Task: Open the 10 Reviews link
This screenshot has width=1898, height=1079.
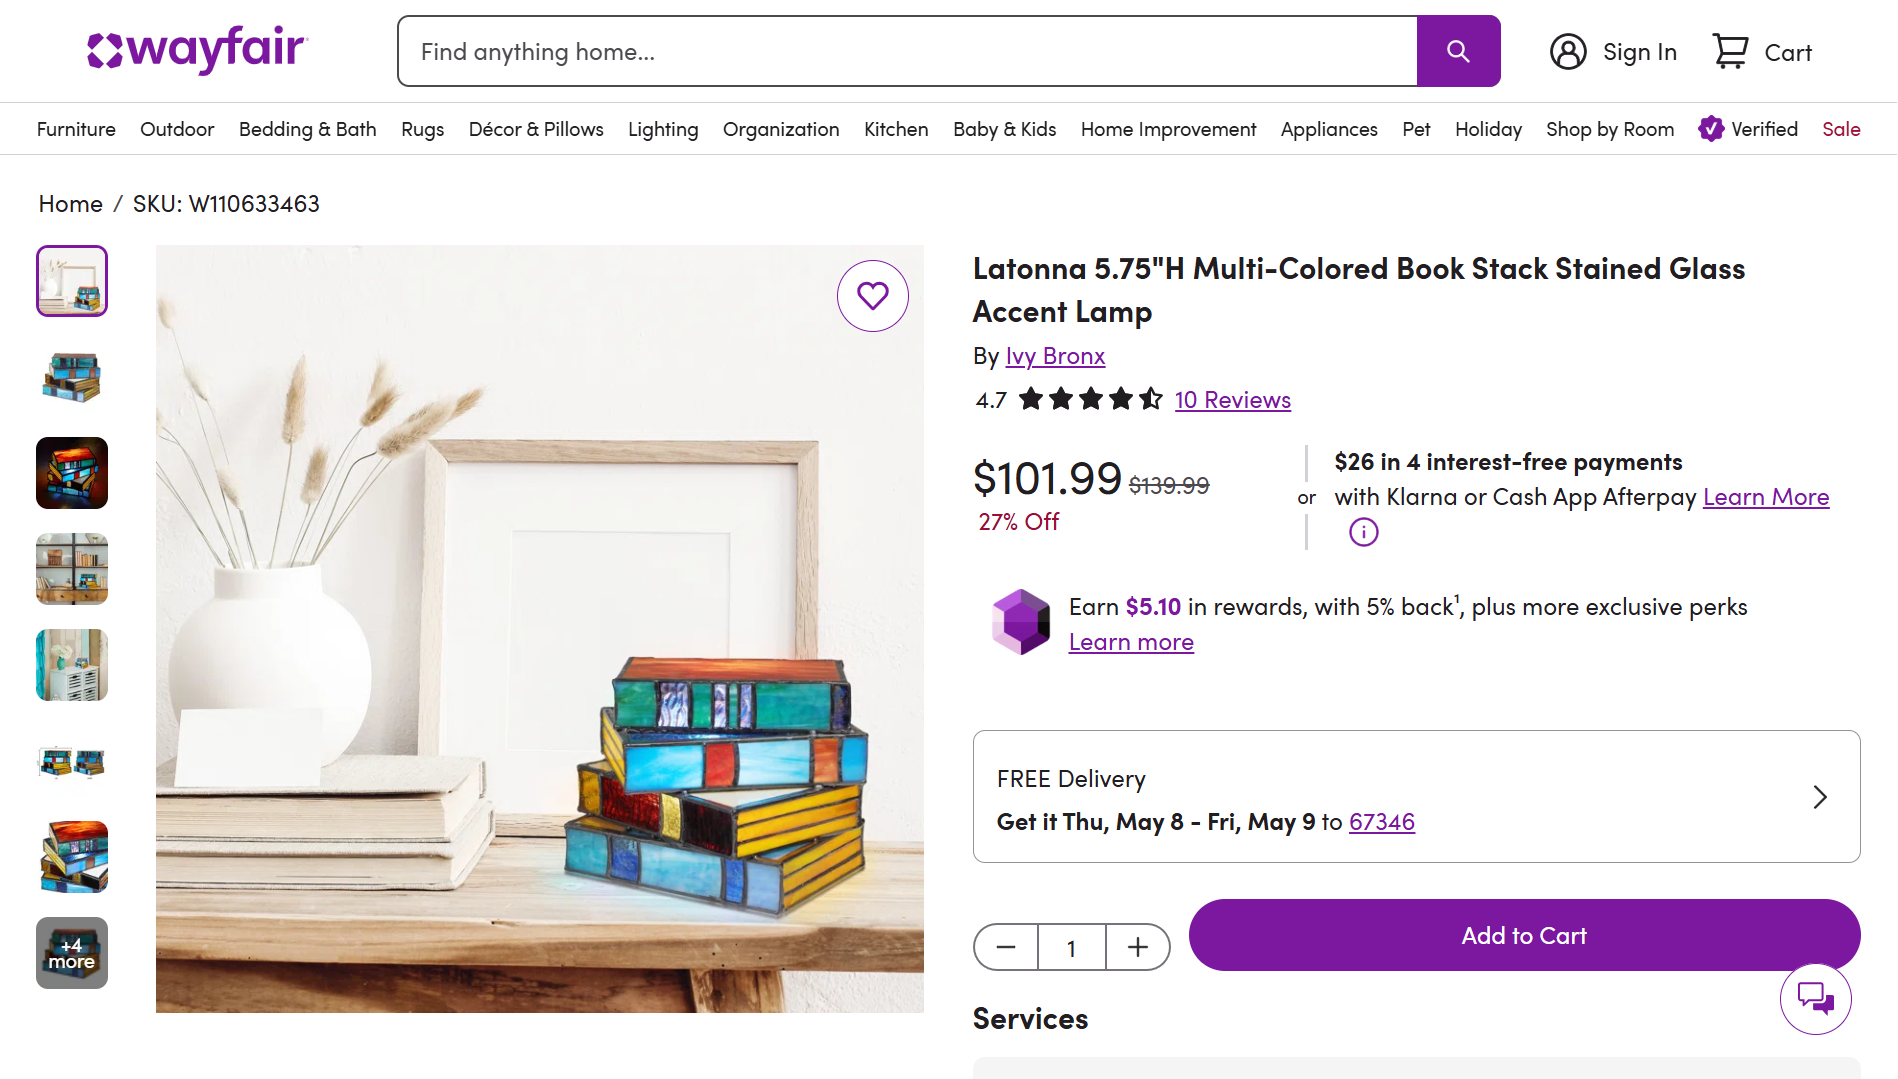Action: click(1232, 400)
